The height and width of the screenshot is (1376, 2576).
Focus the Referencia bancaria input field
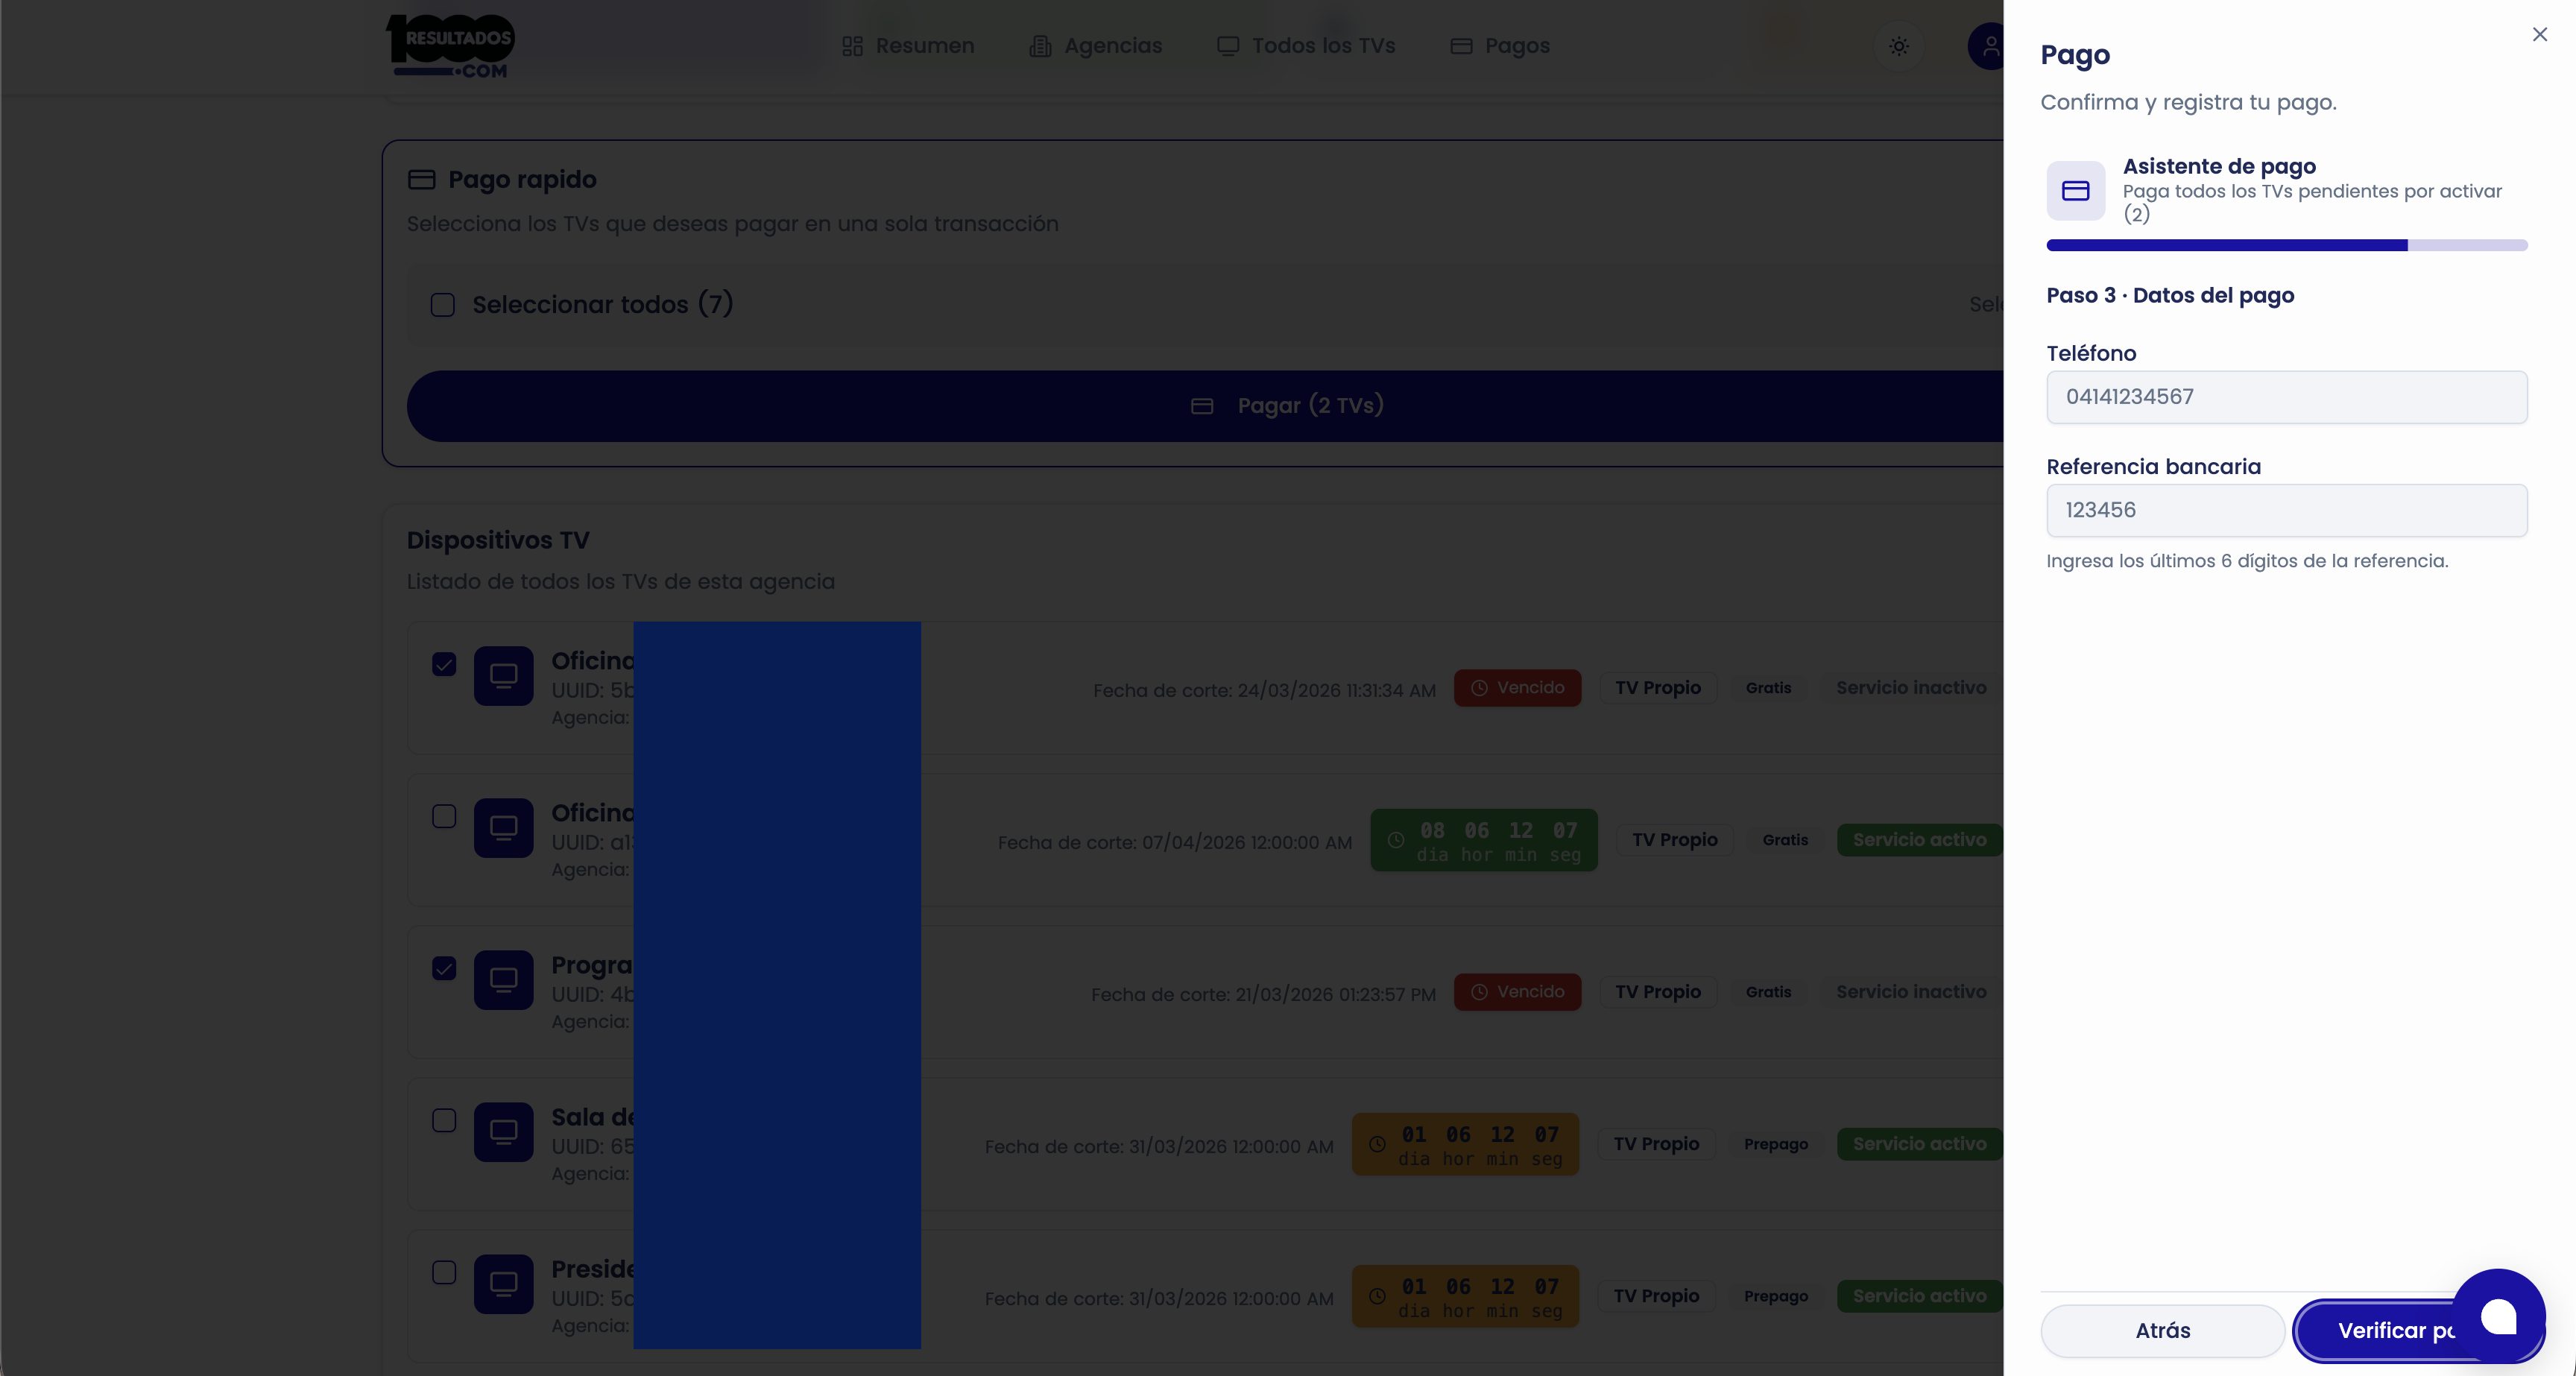point(2286,510)
